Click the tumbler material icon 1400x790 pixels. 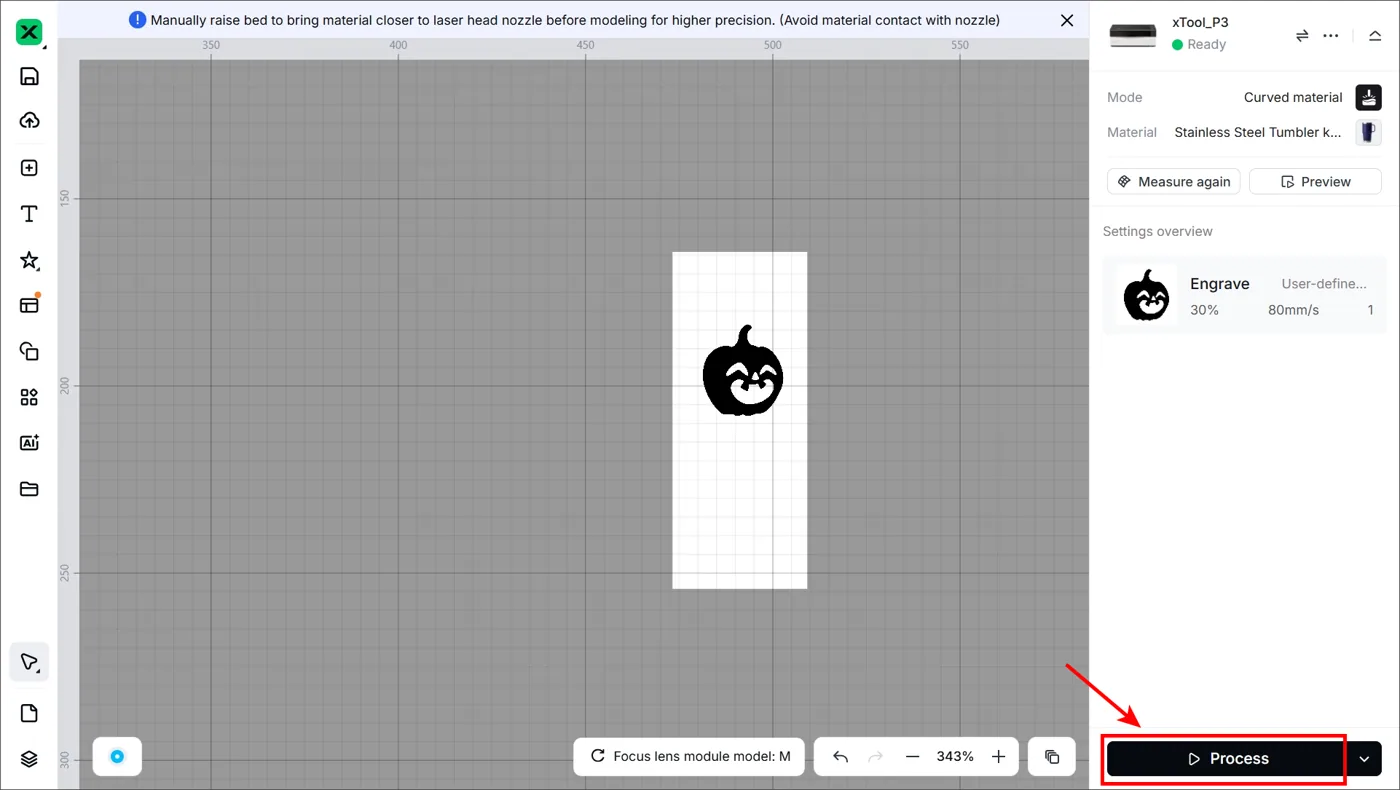click(1368, 132)
